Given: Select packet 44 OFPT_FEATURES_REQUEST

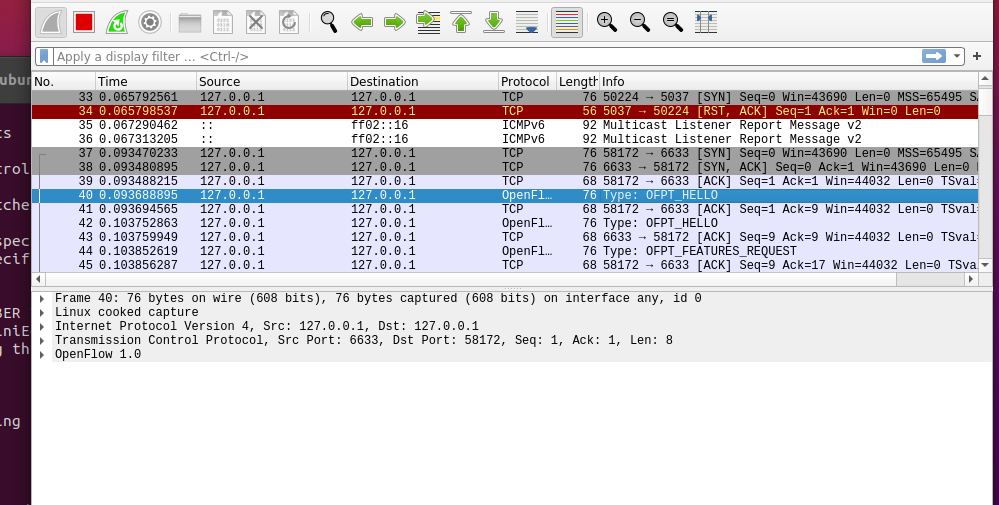Looking at the screenshot, I should (x=505, y=252).
